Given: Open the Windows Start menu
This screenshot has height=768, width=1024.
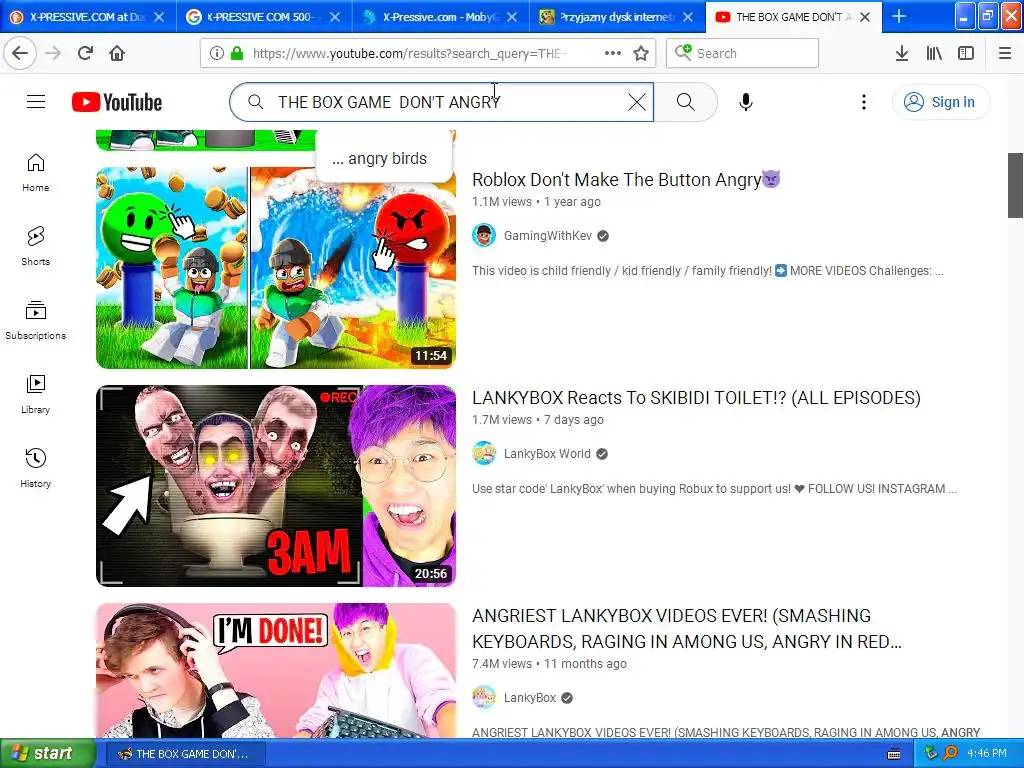Looking at the screenshot, I should (48, 753).
